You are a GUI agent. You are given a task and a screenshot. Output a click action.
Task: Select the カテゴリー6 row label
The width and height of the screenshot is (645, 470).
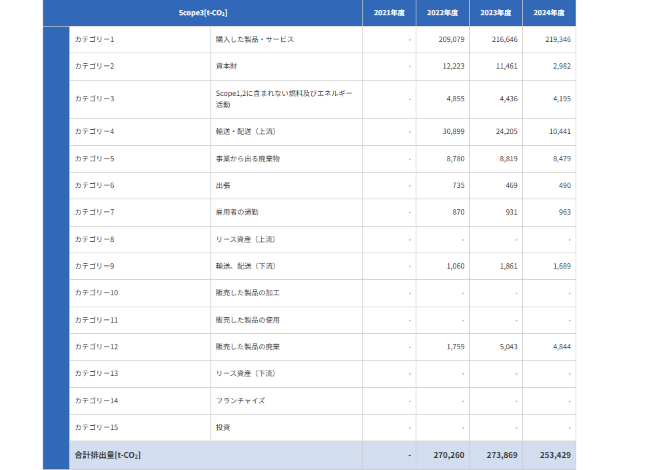tap(95, 185)
